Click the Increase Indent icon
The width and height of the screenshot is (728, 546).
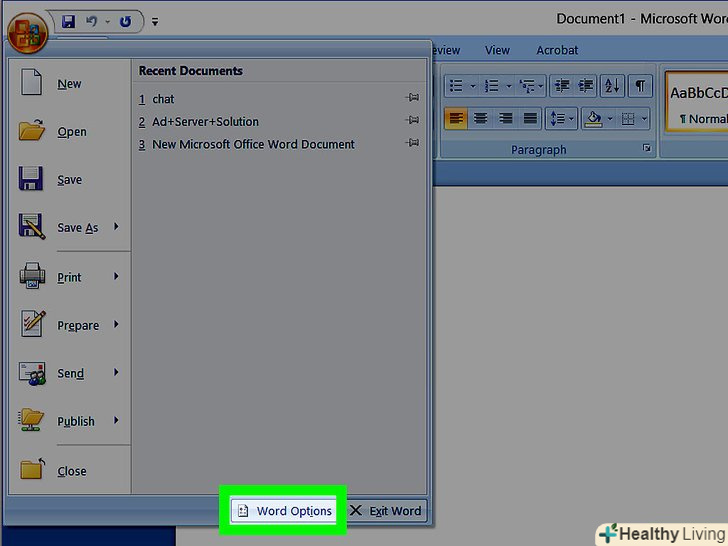tap(586, 86)
